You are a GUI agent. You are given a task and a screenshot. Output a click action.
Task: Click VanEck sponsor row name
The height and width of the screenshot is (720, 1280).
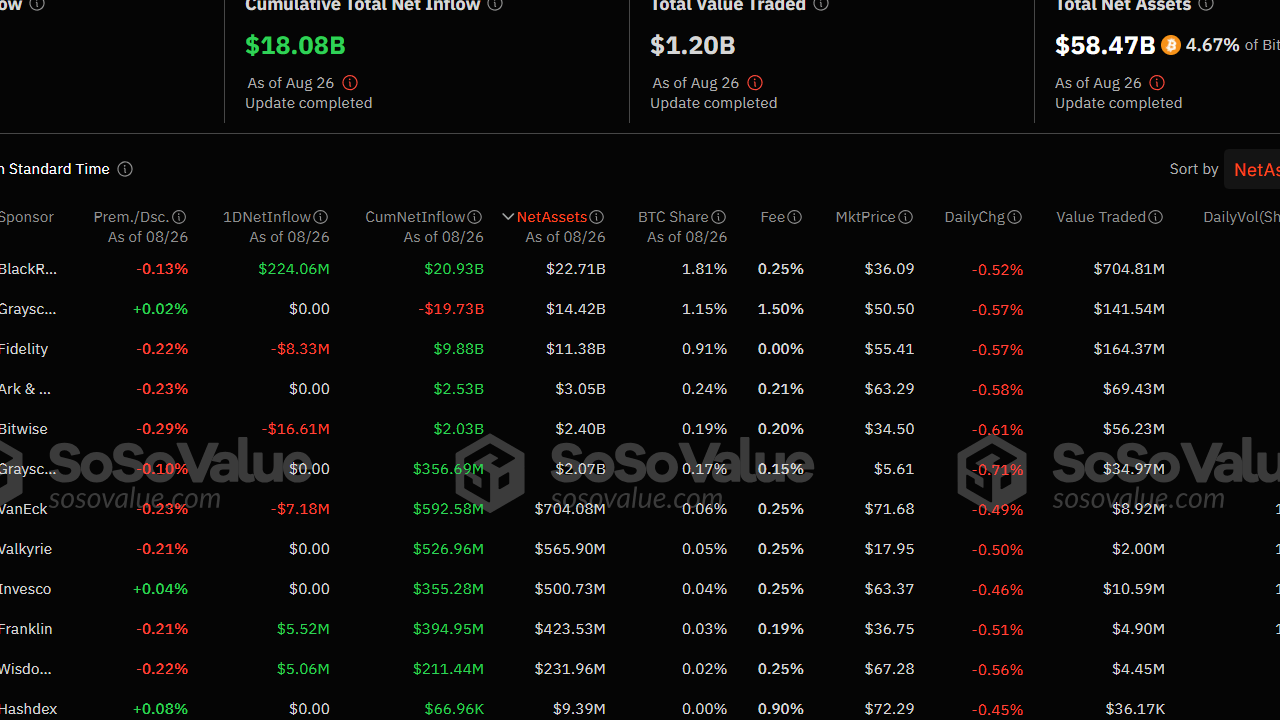pyautogui.click(x=24, y=509)
